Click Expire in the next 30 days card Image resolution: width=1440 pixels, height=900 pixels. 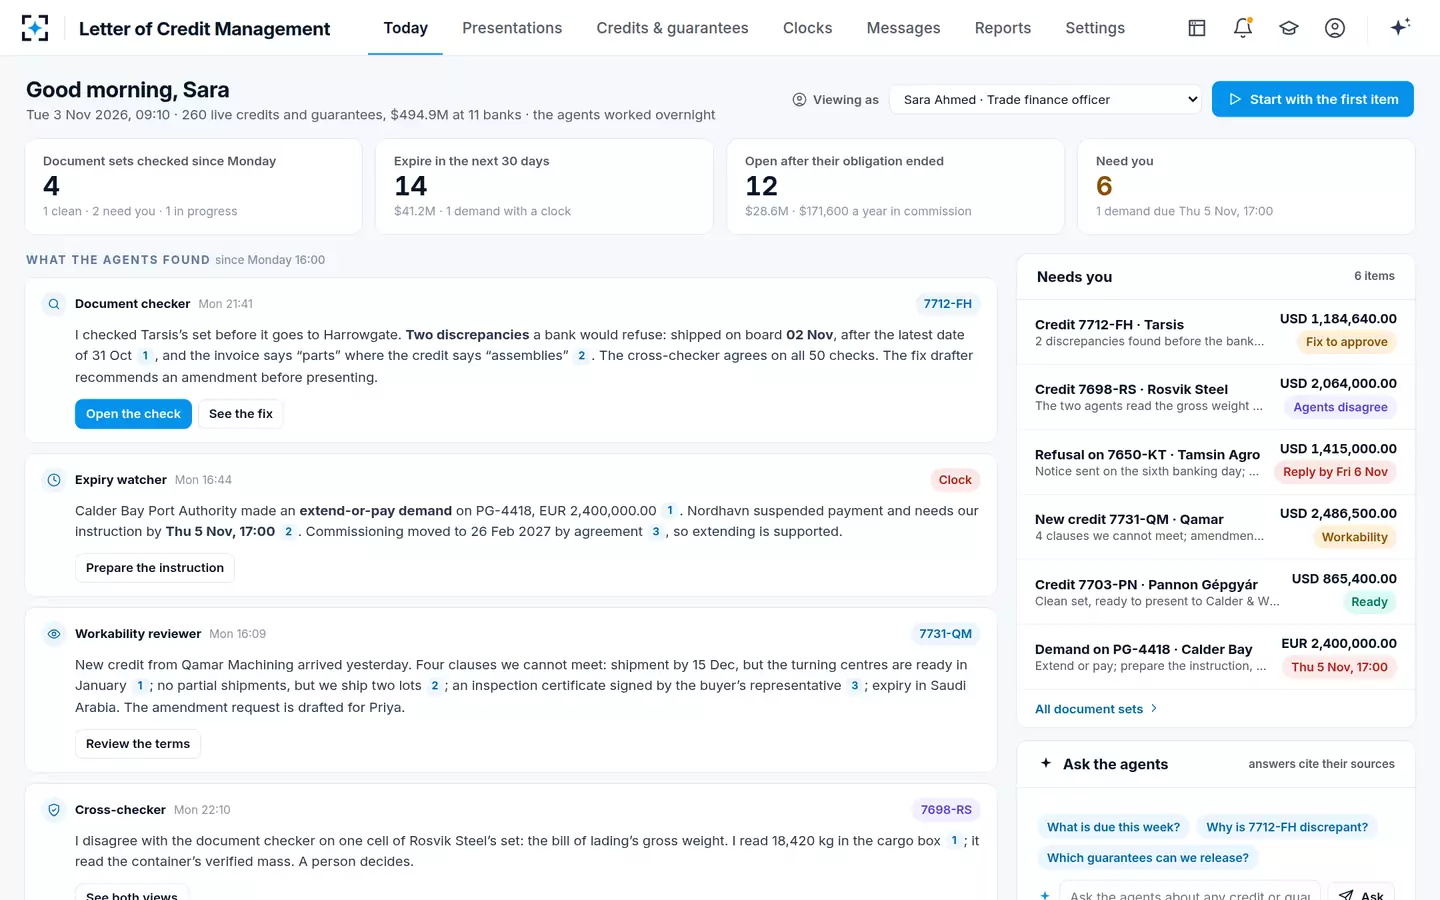point(544,187)
